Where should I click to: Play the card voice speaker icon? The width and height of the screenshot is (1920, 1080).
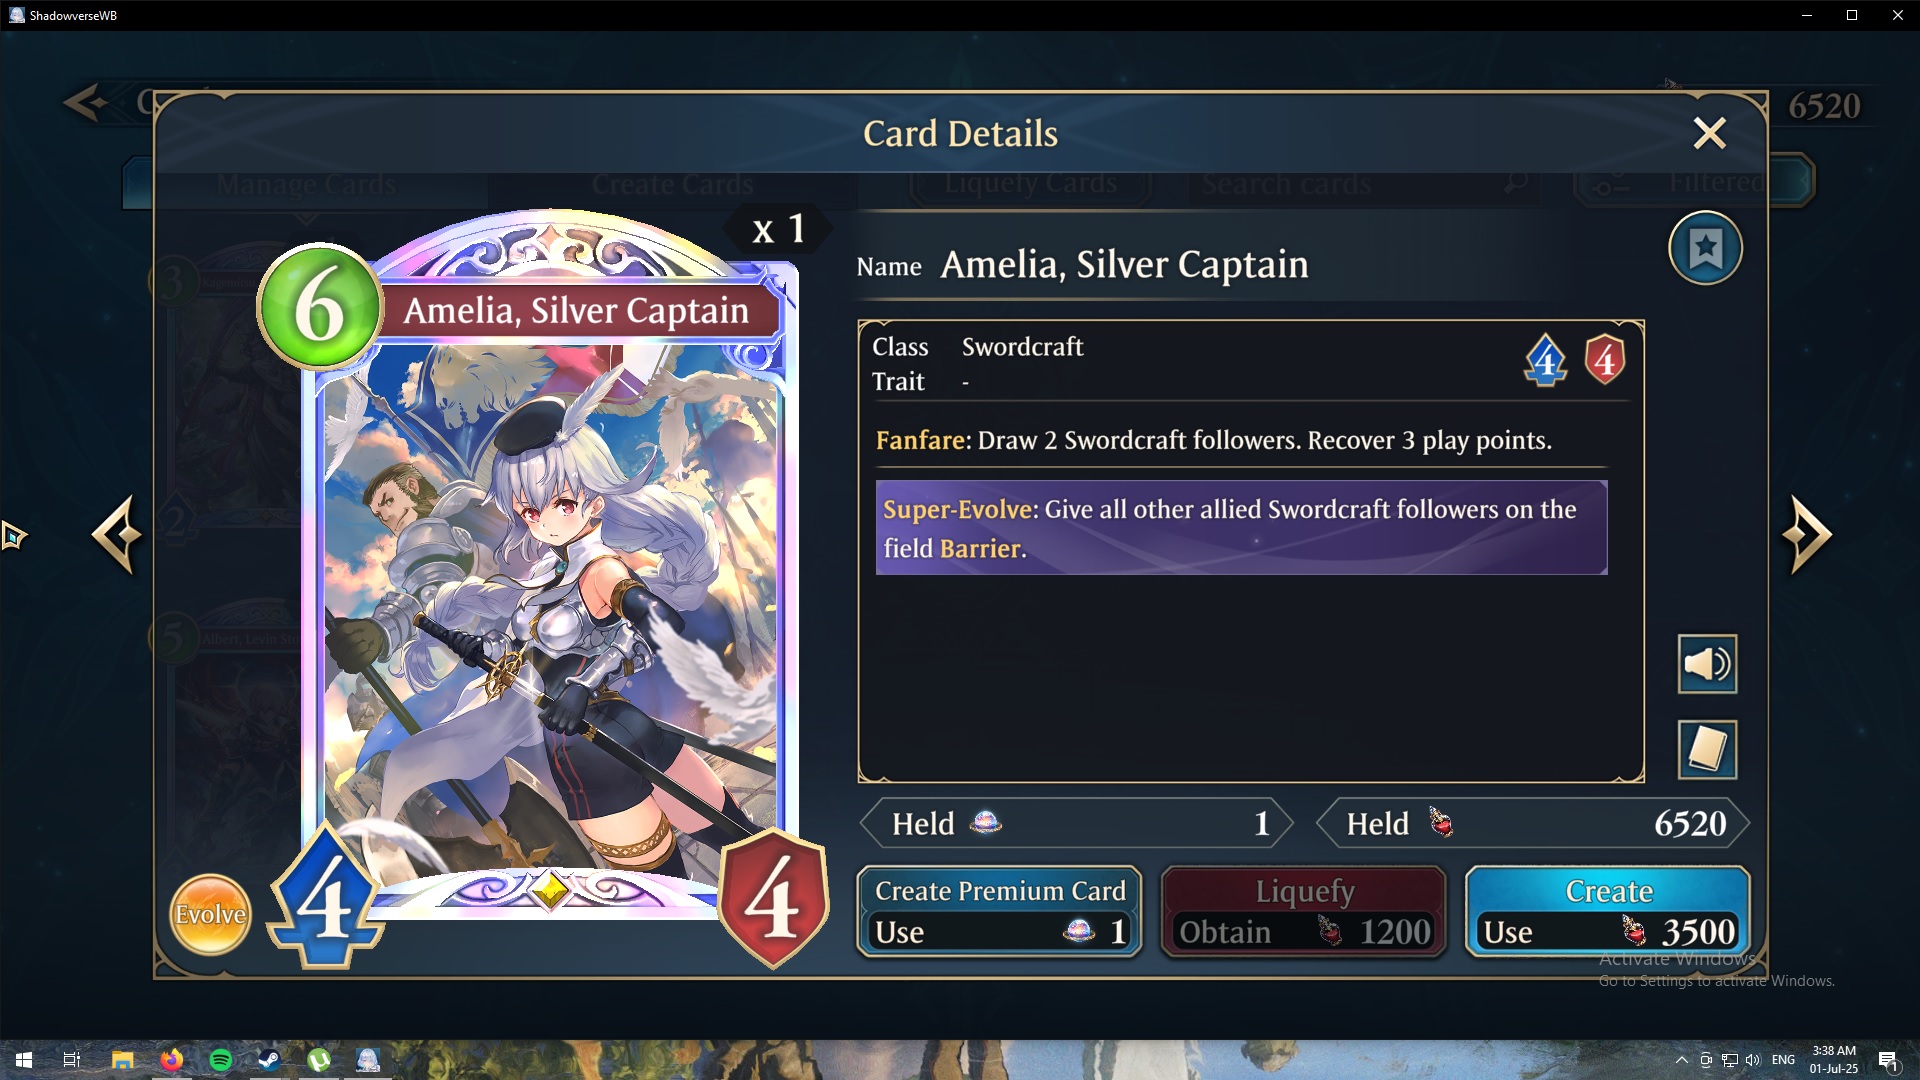[x=1707, y=664]
